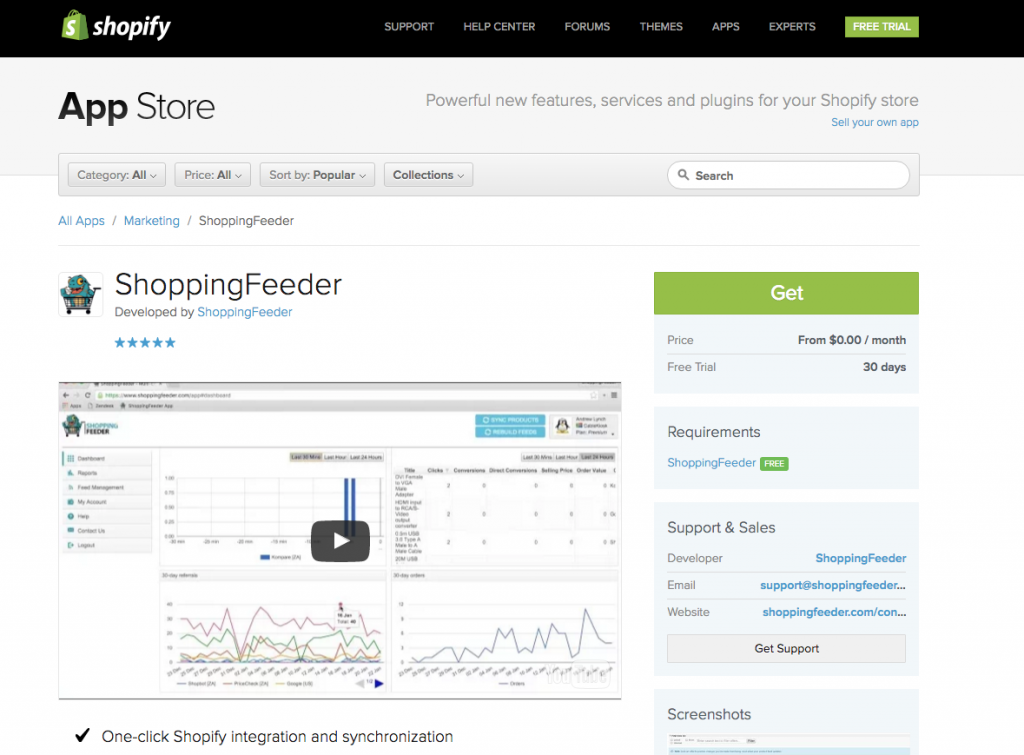Click the ShoppingFeeder app title heading
This screenshot has width=1024, height=755.
pos(228,285)
